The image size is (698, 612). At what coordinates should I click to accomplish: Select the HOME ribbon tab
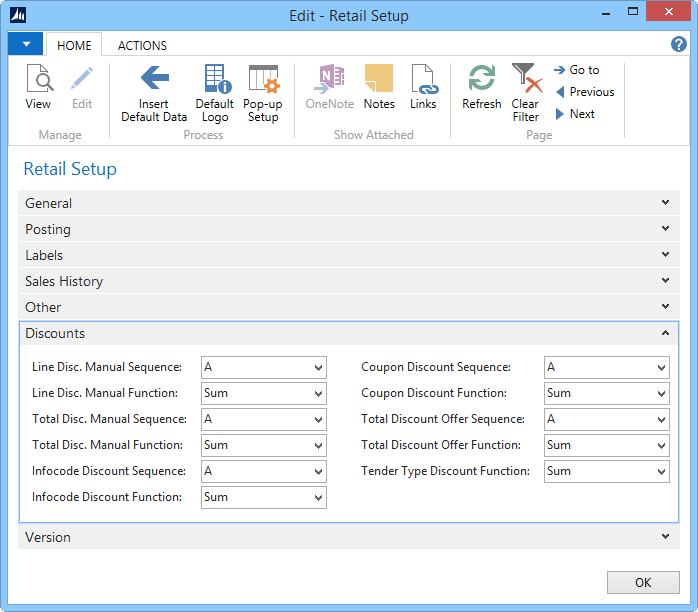coord(74,45)
